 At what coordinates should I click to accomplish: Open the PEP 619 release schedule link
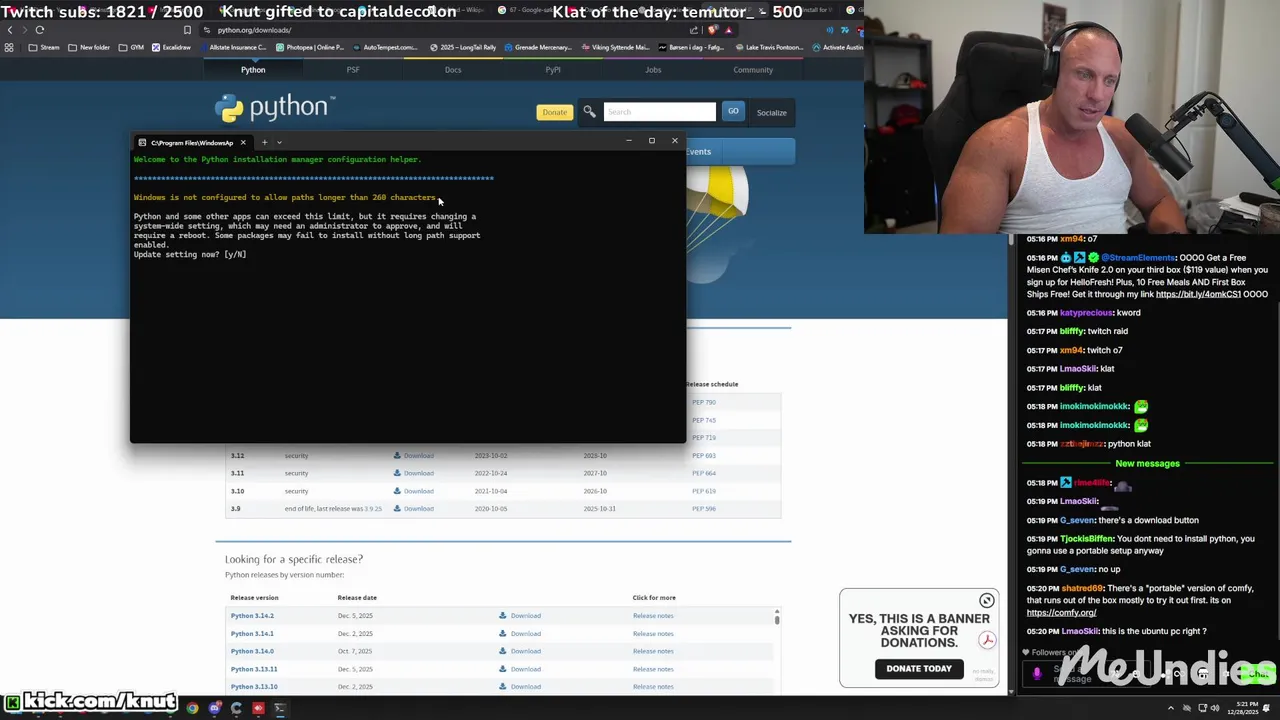click(704, 491)
